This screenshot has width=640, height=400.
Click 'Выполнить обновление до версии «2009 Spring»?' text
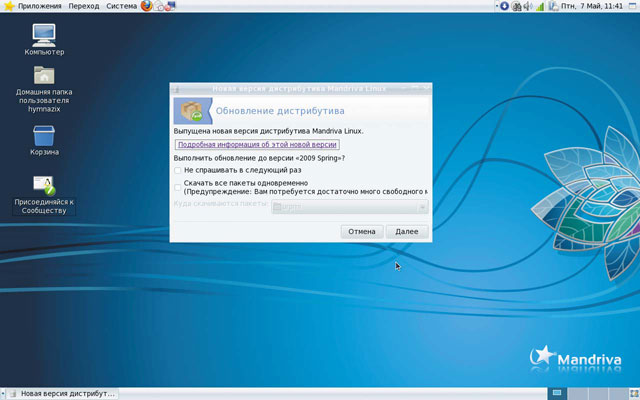[x=259, y=158]
